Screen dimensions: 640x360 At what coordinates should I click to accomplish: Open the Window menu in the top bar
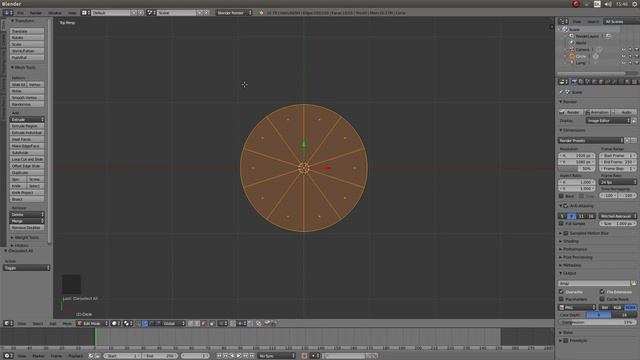click(55, 13)
